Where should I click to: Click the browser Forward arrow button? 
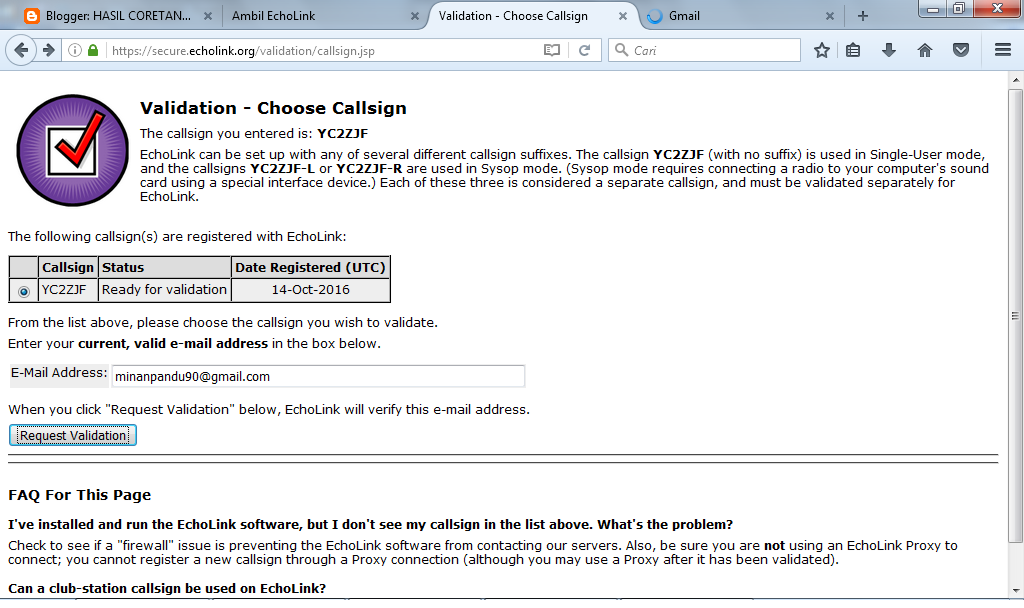[x=48, y=50]
